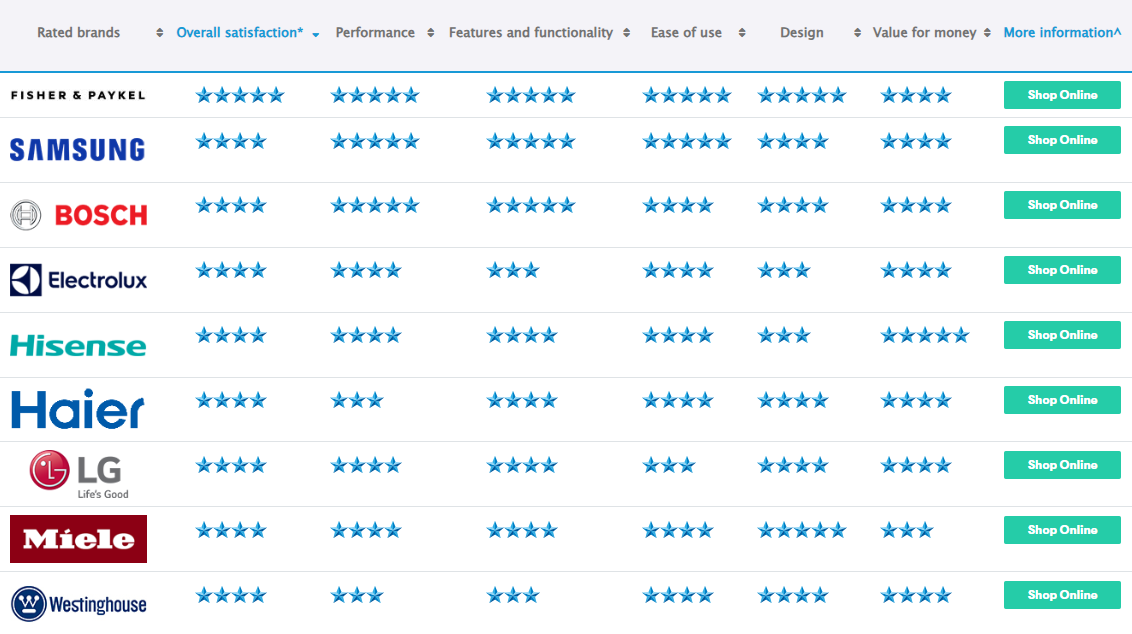Select the Rated brands column header

click(x=79, y=32)
